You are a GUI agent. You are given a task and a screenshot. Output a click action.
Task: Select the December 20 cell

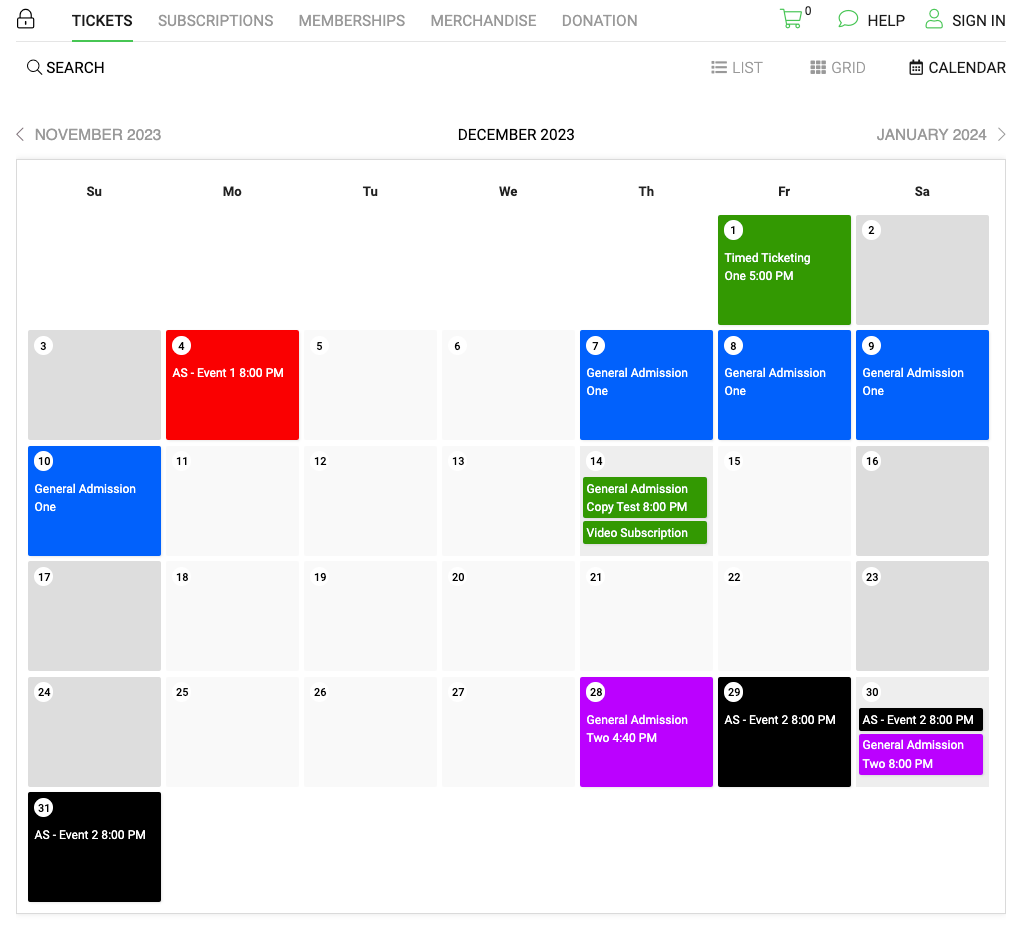pyautogui.click(x=508, y=616)
